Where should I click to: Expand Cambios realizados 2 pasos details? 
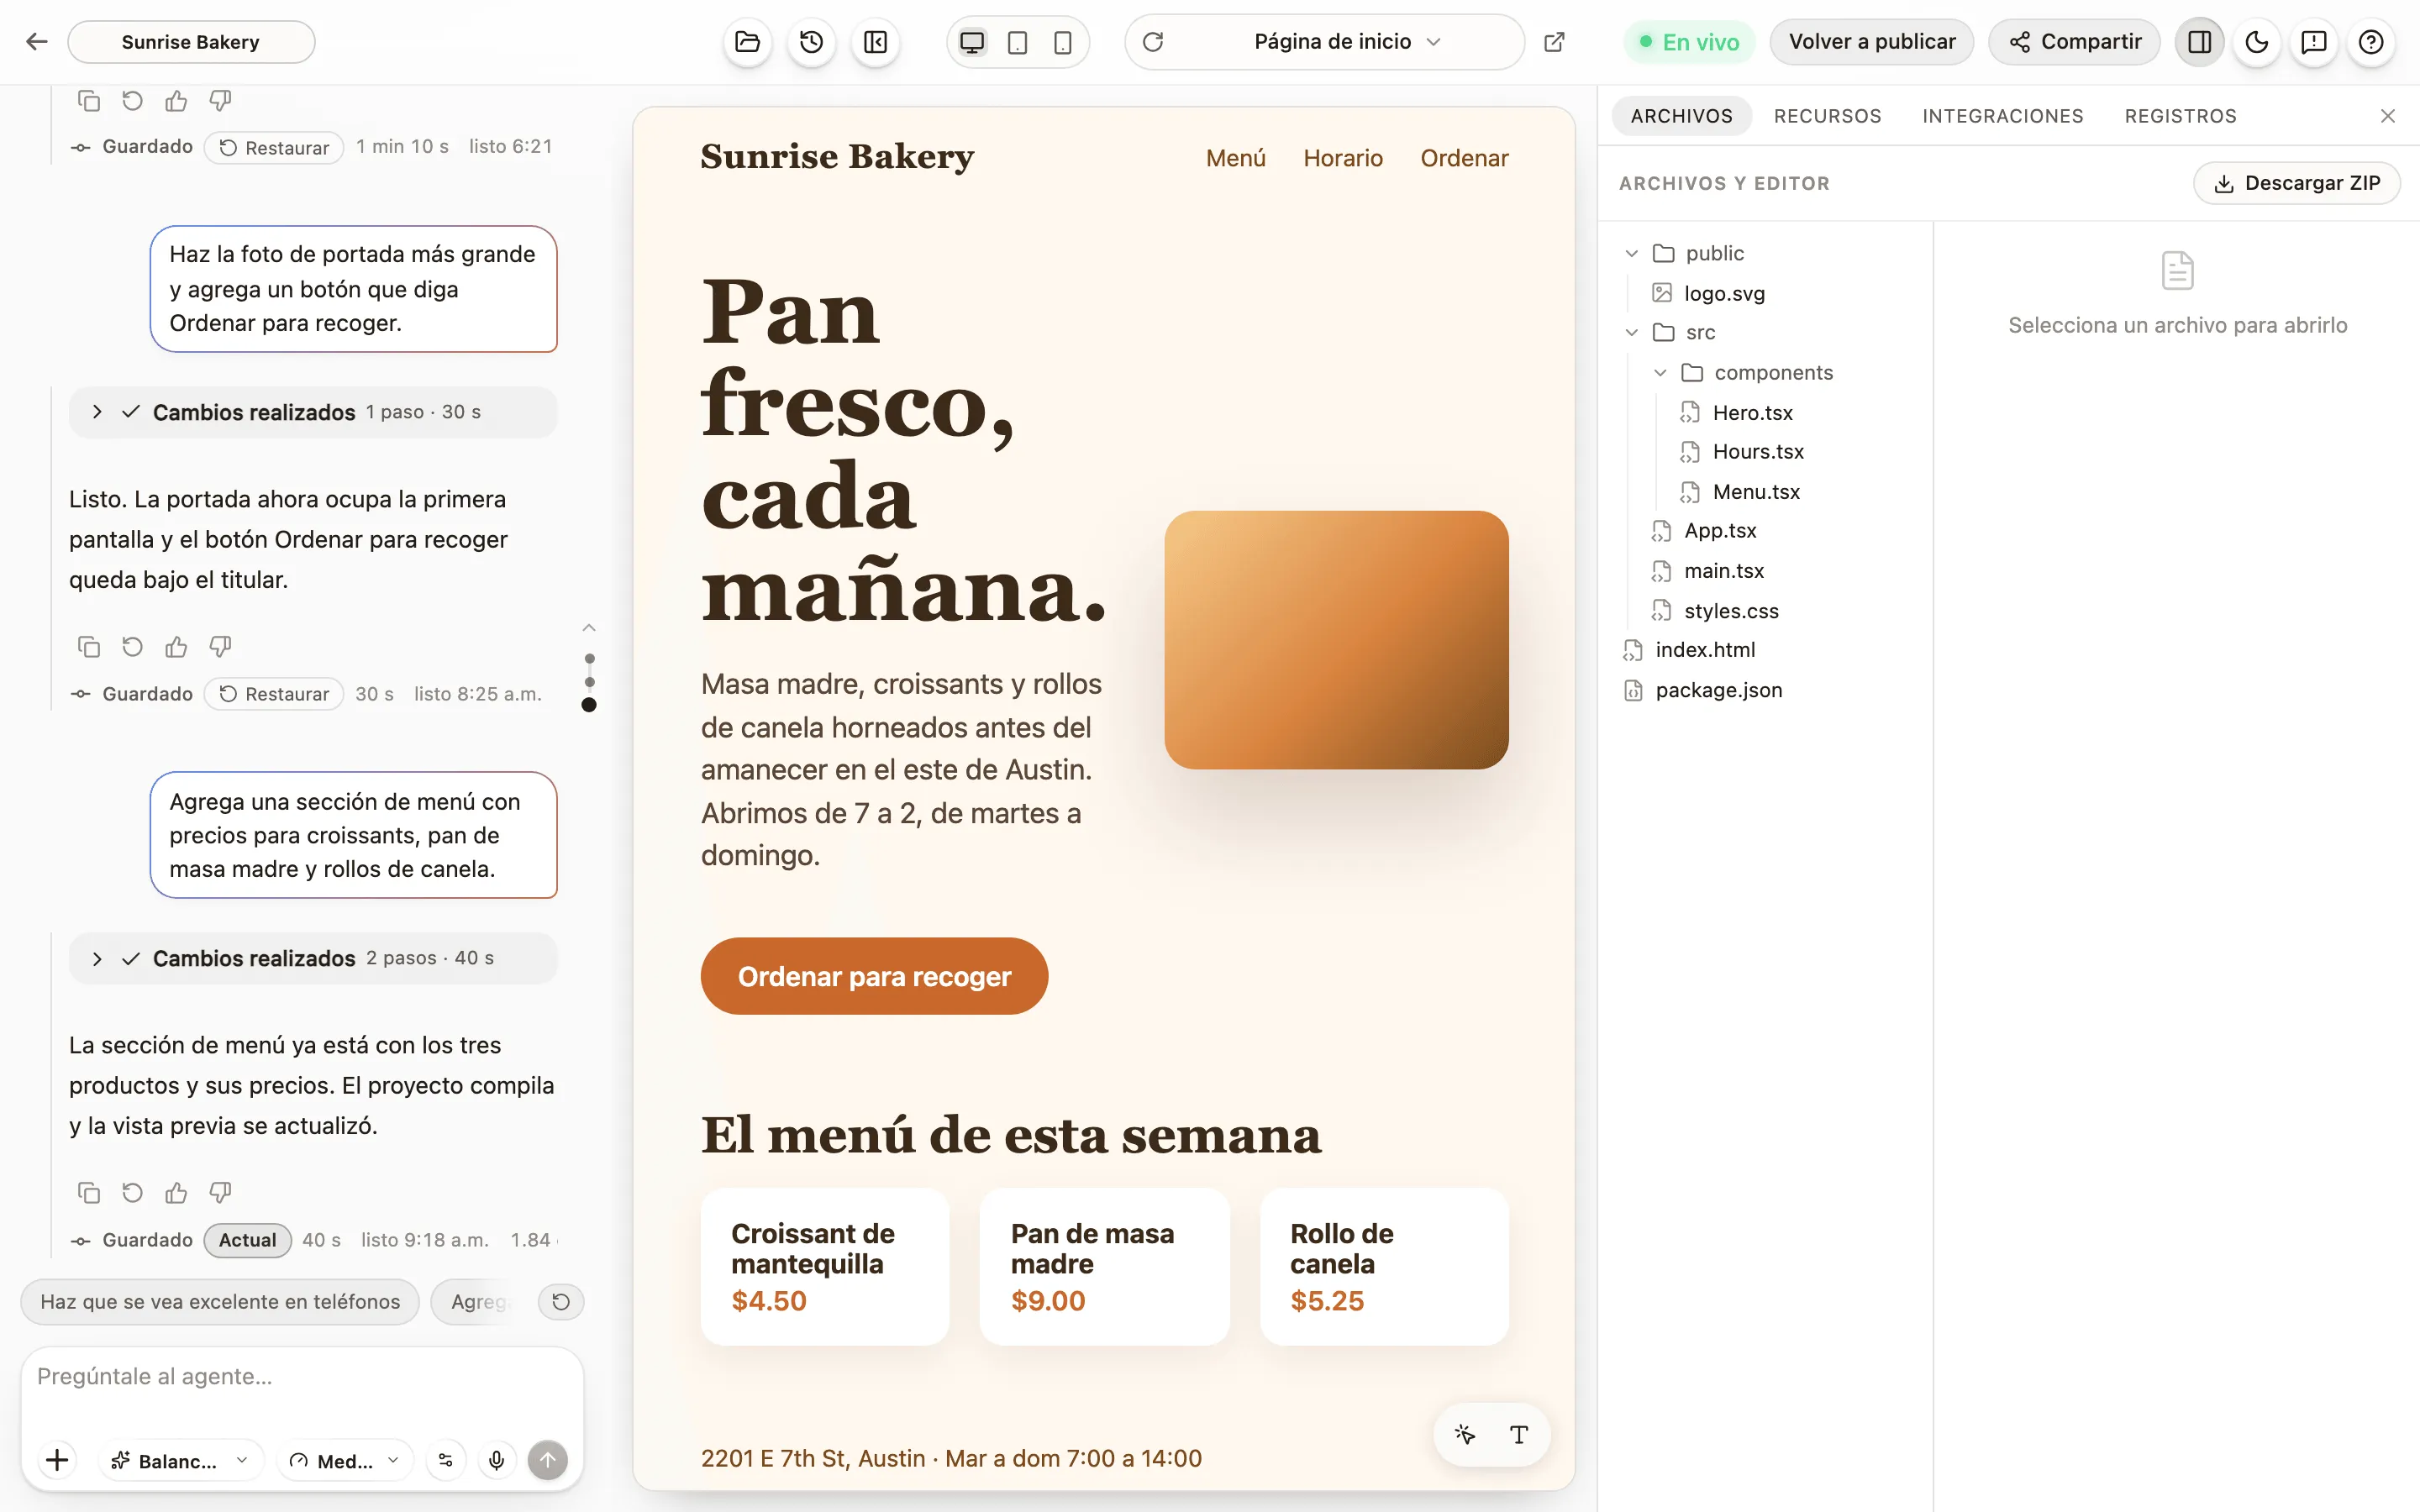pyautogui.click(x=313, y=958)
